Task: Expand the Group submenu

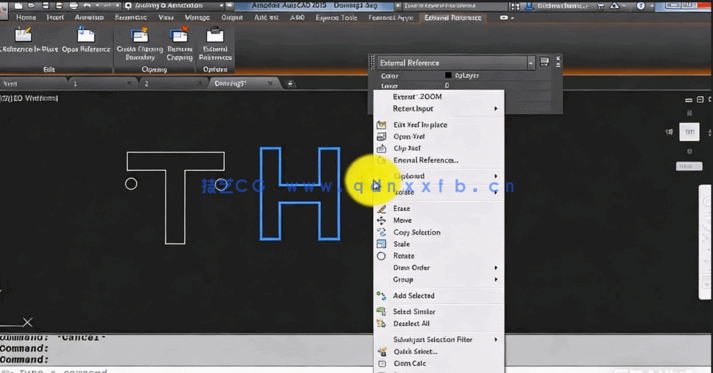Action: [439, 279]
